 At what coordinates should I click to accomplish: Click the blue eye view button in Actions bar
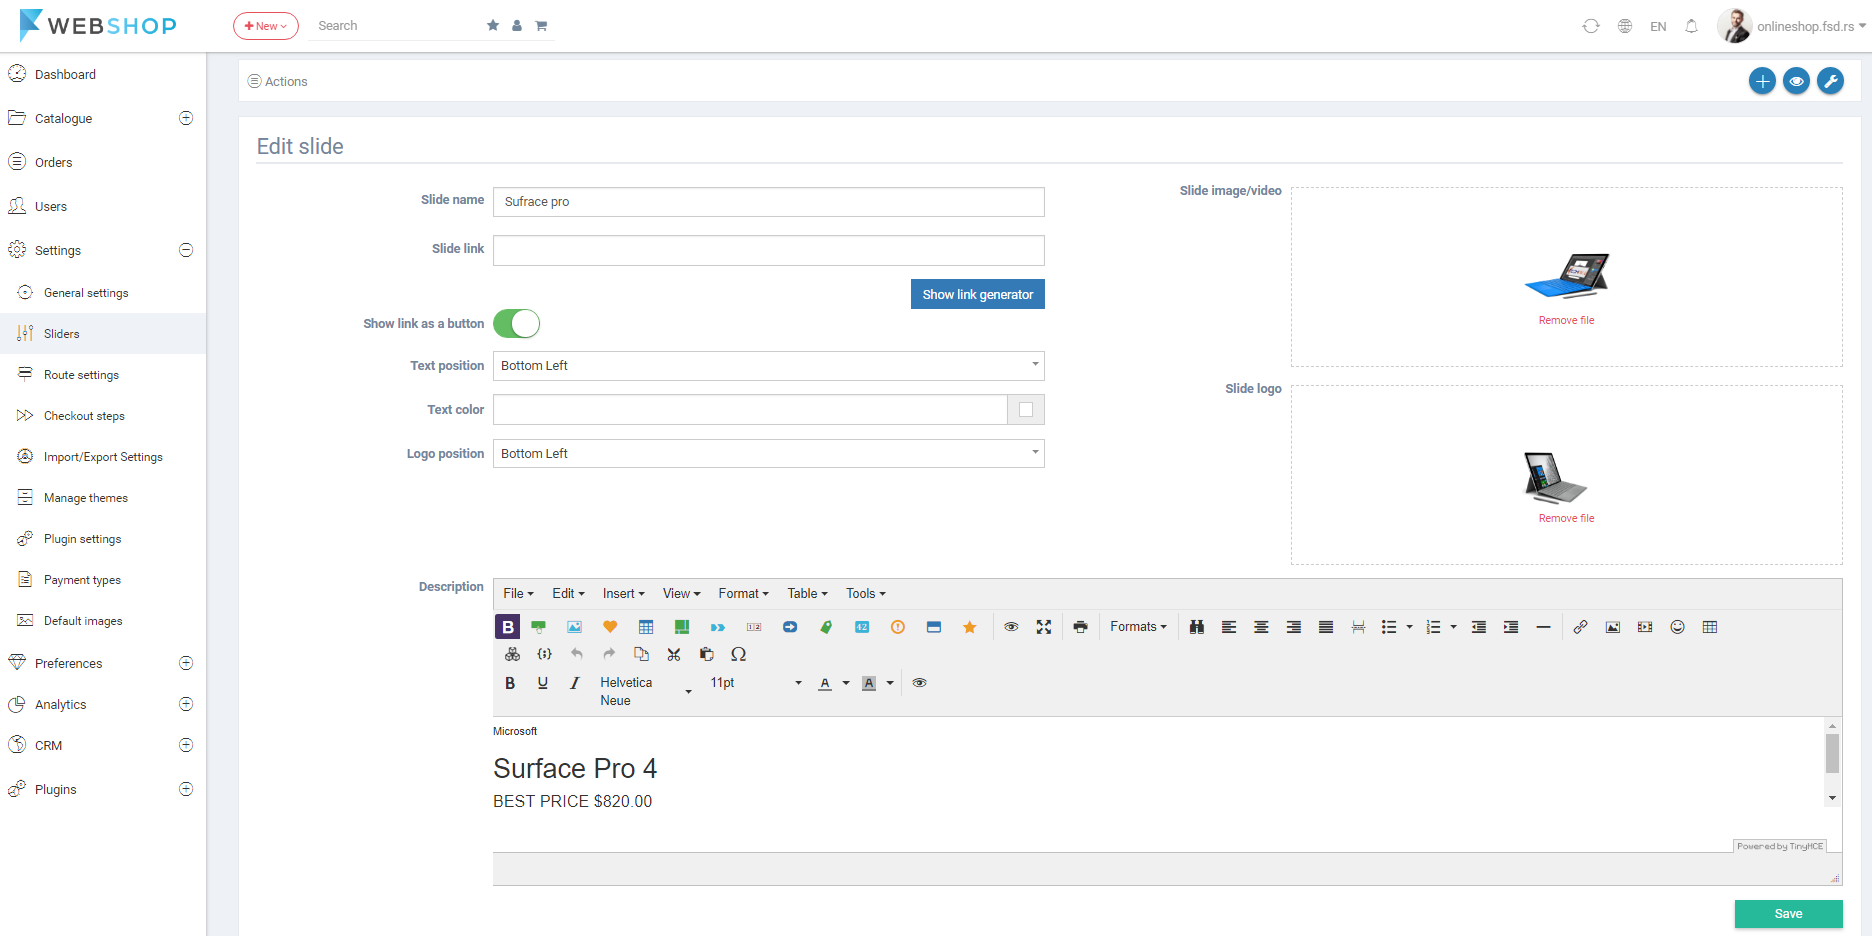click(1796, 81)
